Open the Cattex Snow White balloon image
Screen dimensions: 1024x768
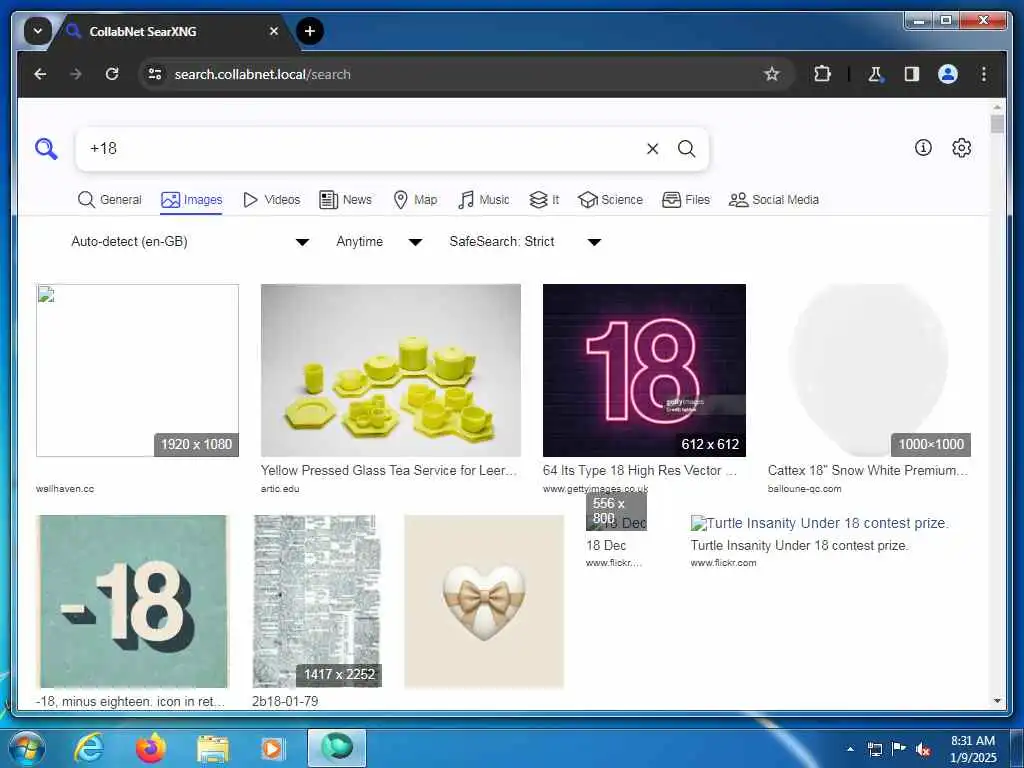[x=869, y=370]
